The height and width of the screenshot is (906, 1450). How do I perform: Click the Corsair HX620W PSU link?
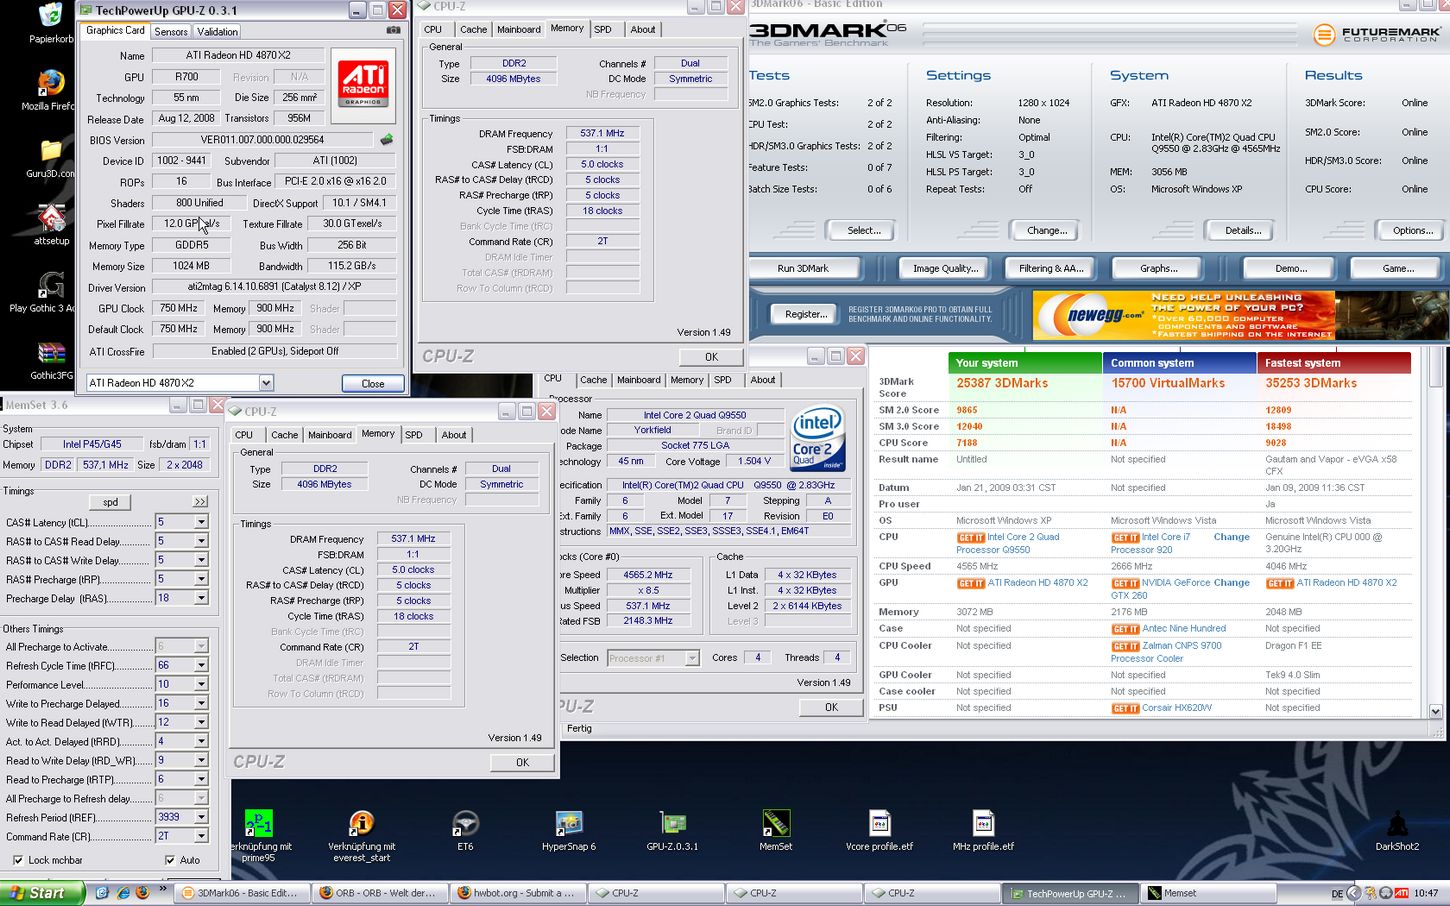[1177, 707]
